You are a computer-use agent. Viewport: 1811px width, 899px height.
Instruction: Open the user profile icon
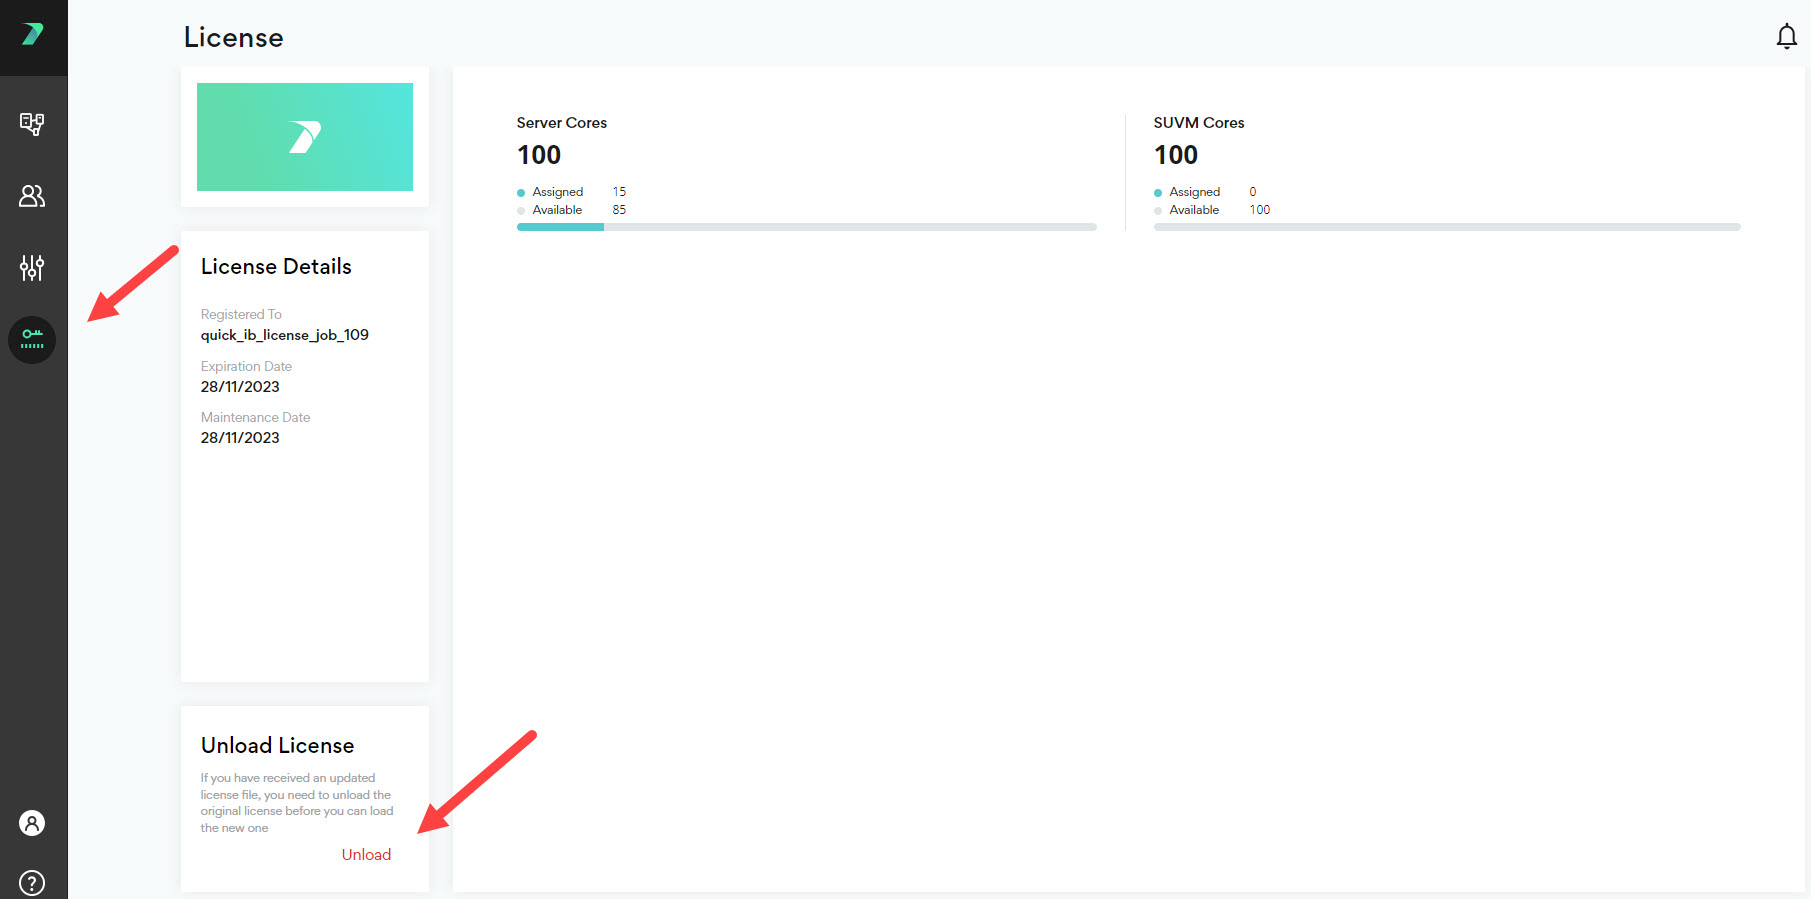32,823
